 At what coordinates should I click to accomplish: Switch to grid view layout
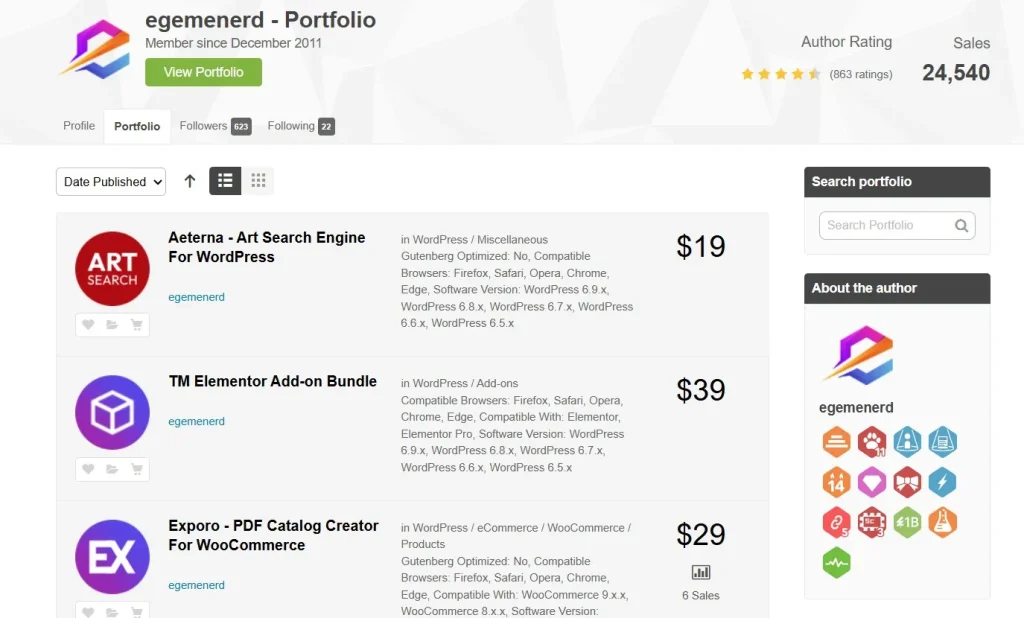coord(258,181)
